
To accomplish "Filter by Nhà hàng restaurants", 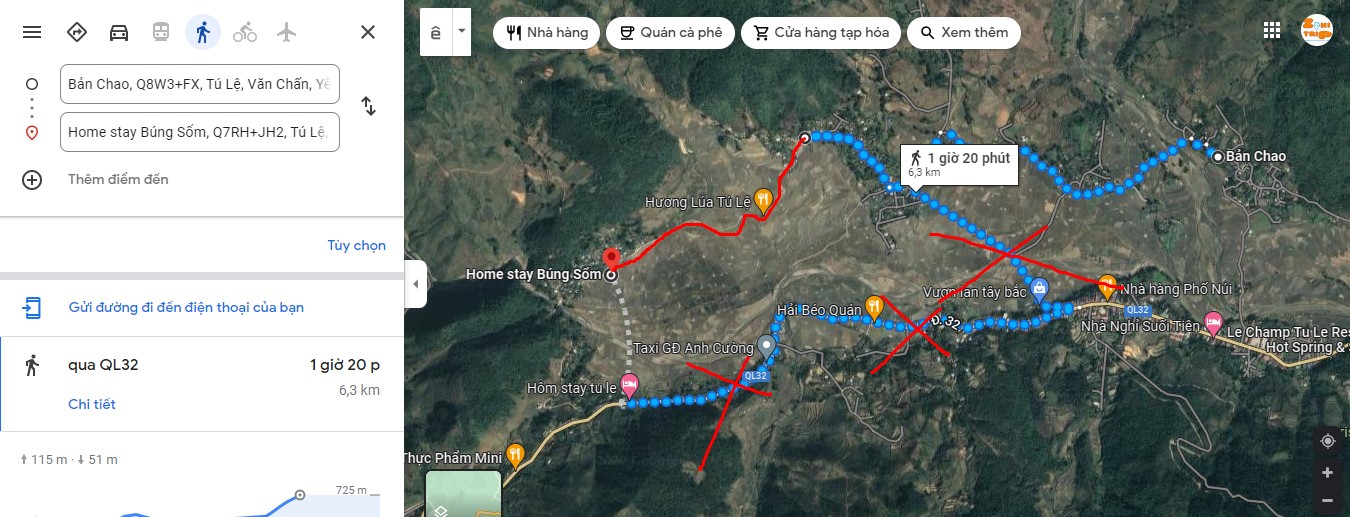I will (x=547, y=32).
